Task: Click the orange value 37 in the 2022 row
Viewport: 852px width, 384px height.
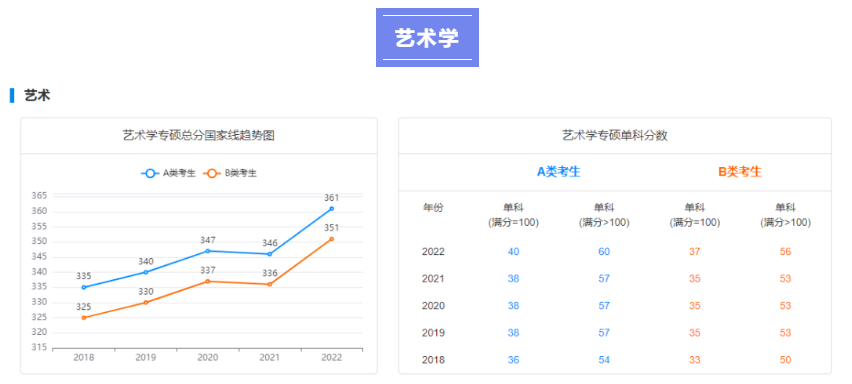Action: click(694, 251)
